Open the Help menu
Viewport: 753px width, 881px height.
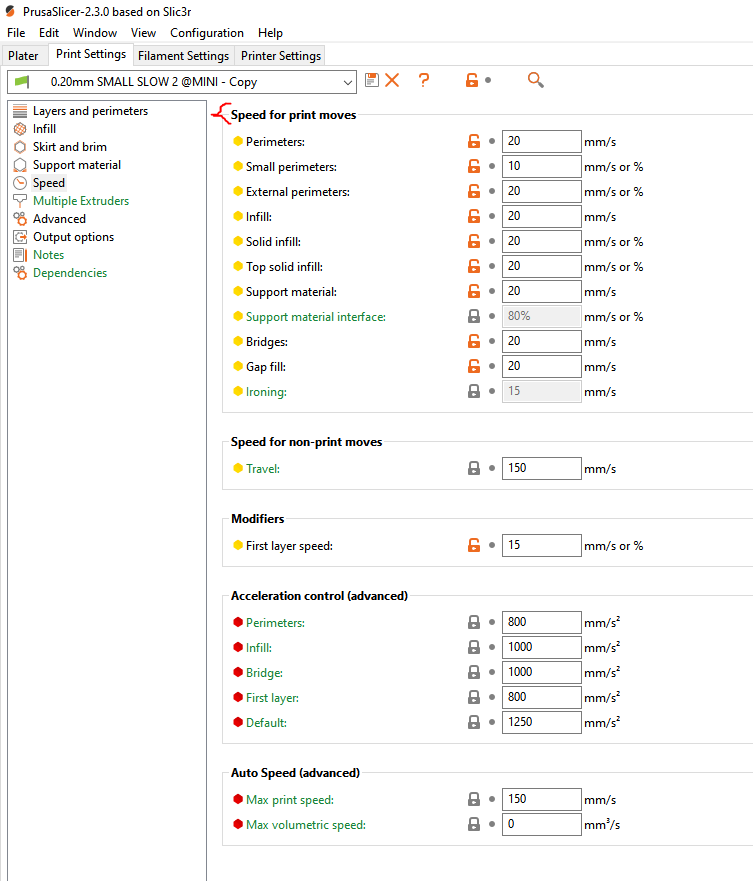click(x=270, y=33)
